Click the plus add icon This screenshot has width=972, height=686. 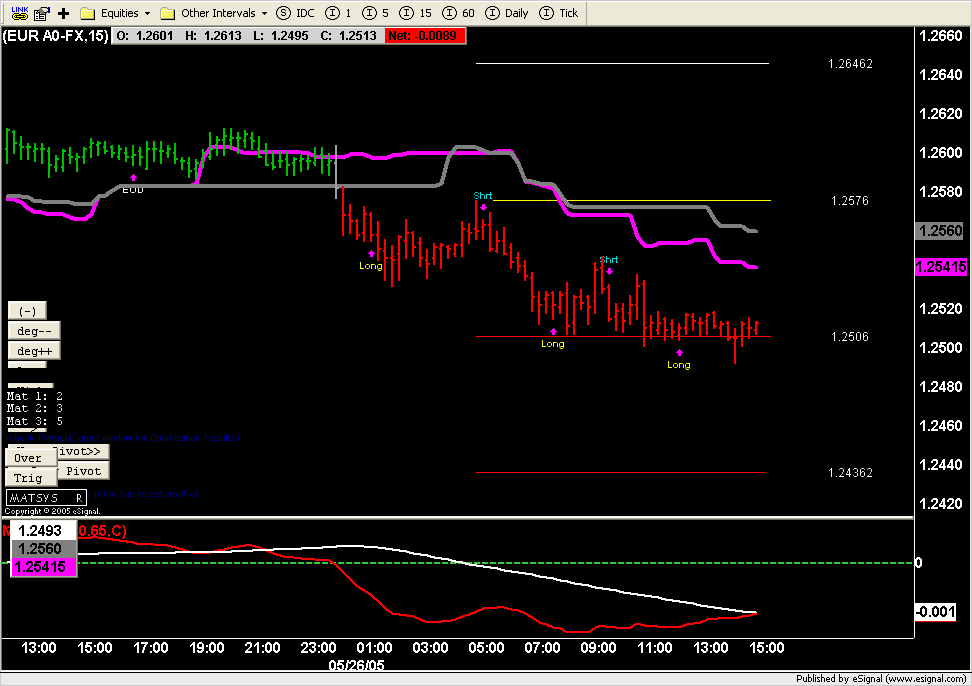(63, 13)
